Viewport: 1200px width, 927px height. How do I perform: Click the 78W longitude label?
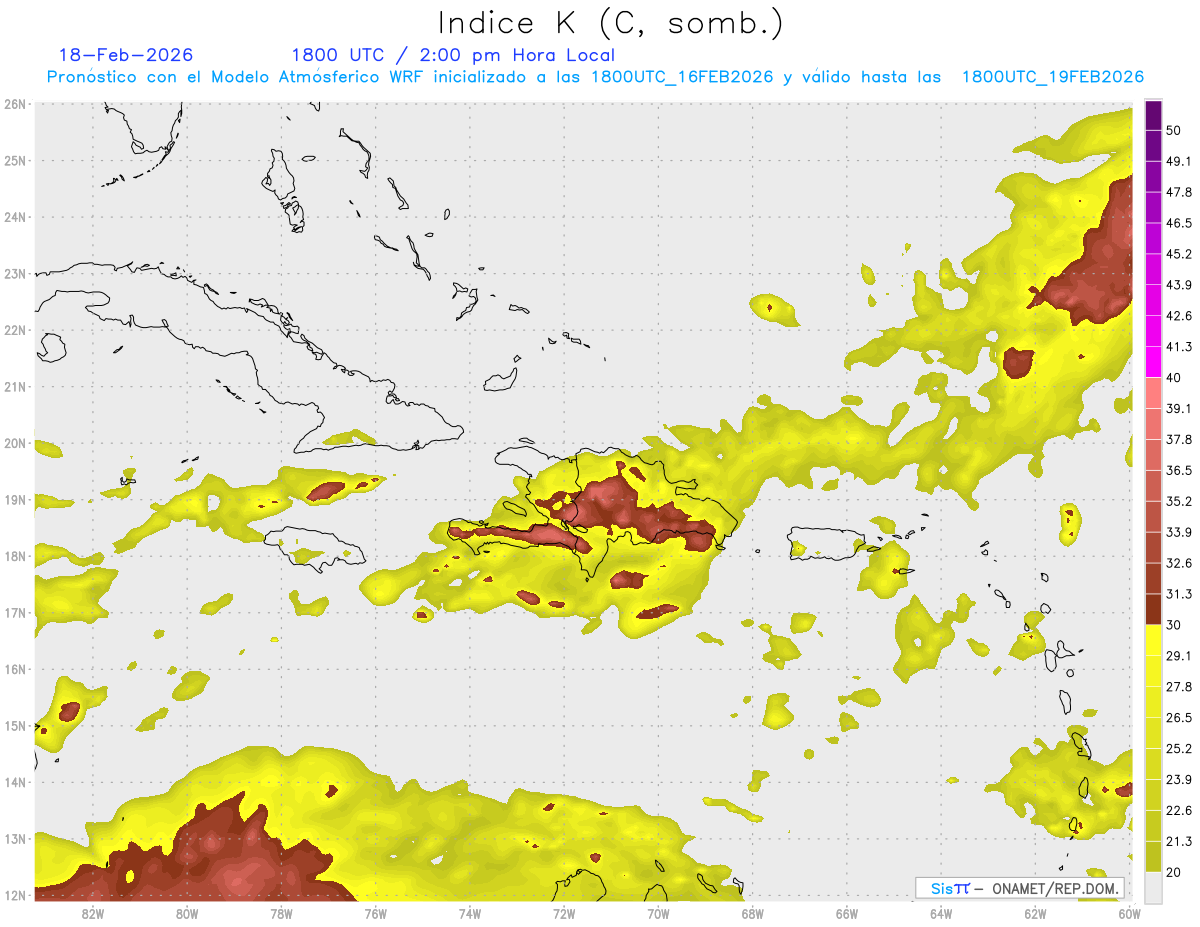coord(281,913)
